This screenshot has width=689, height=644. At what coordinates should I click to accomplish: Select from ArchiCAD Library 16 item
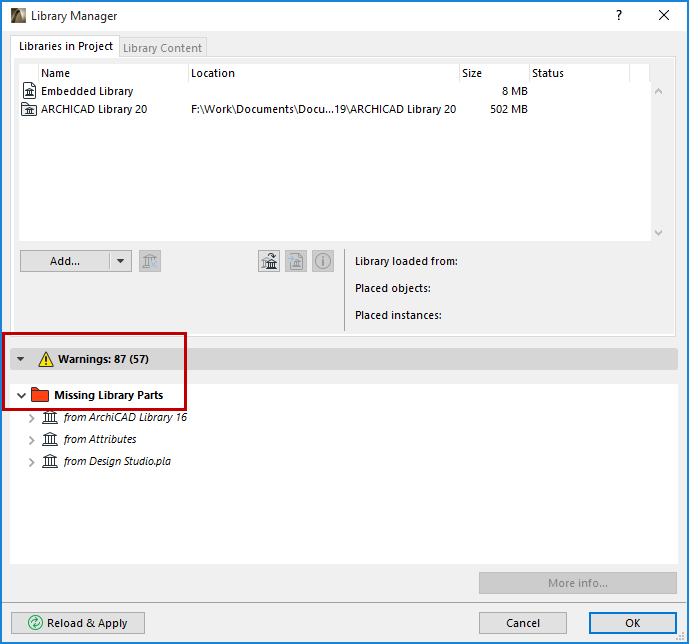tap(125, 417)
